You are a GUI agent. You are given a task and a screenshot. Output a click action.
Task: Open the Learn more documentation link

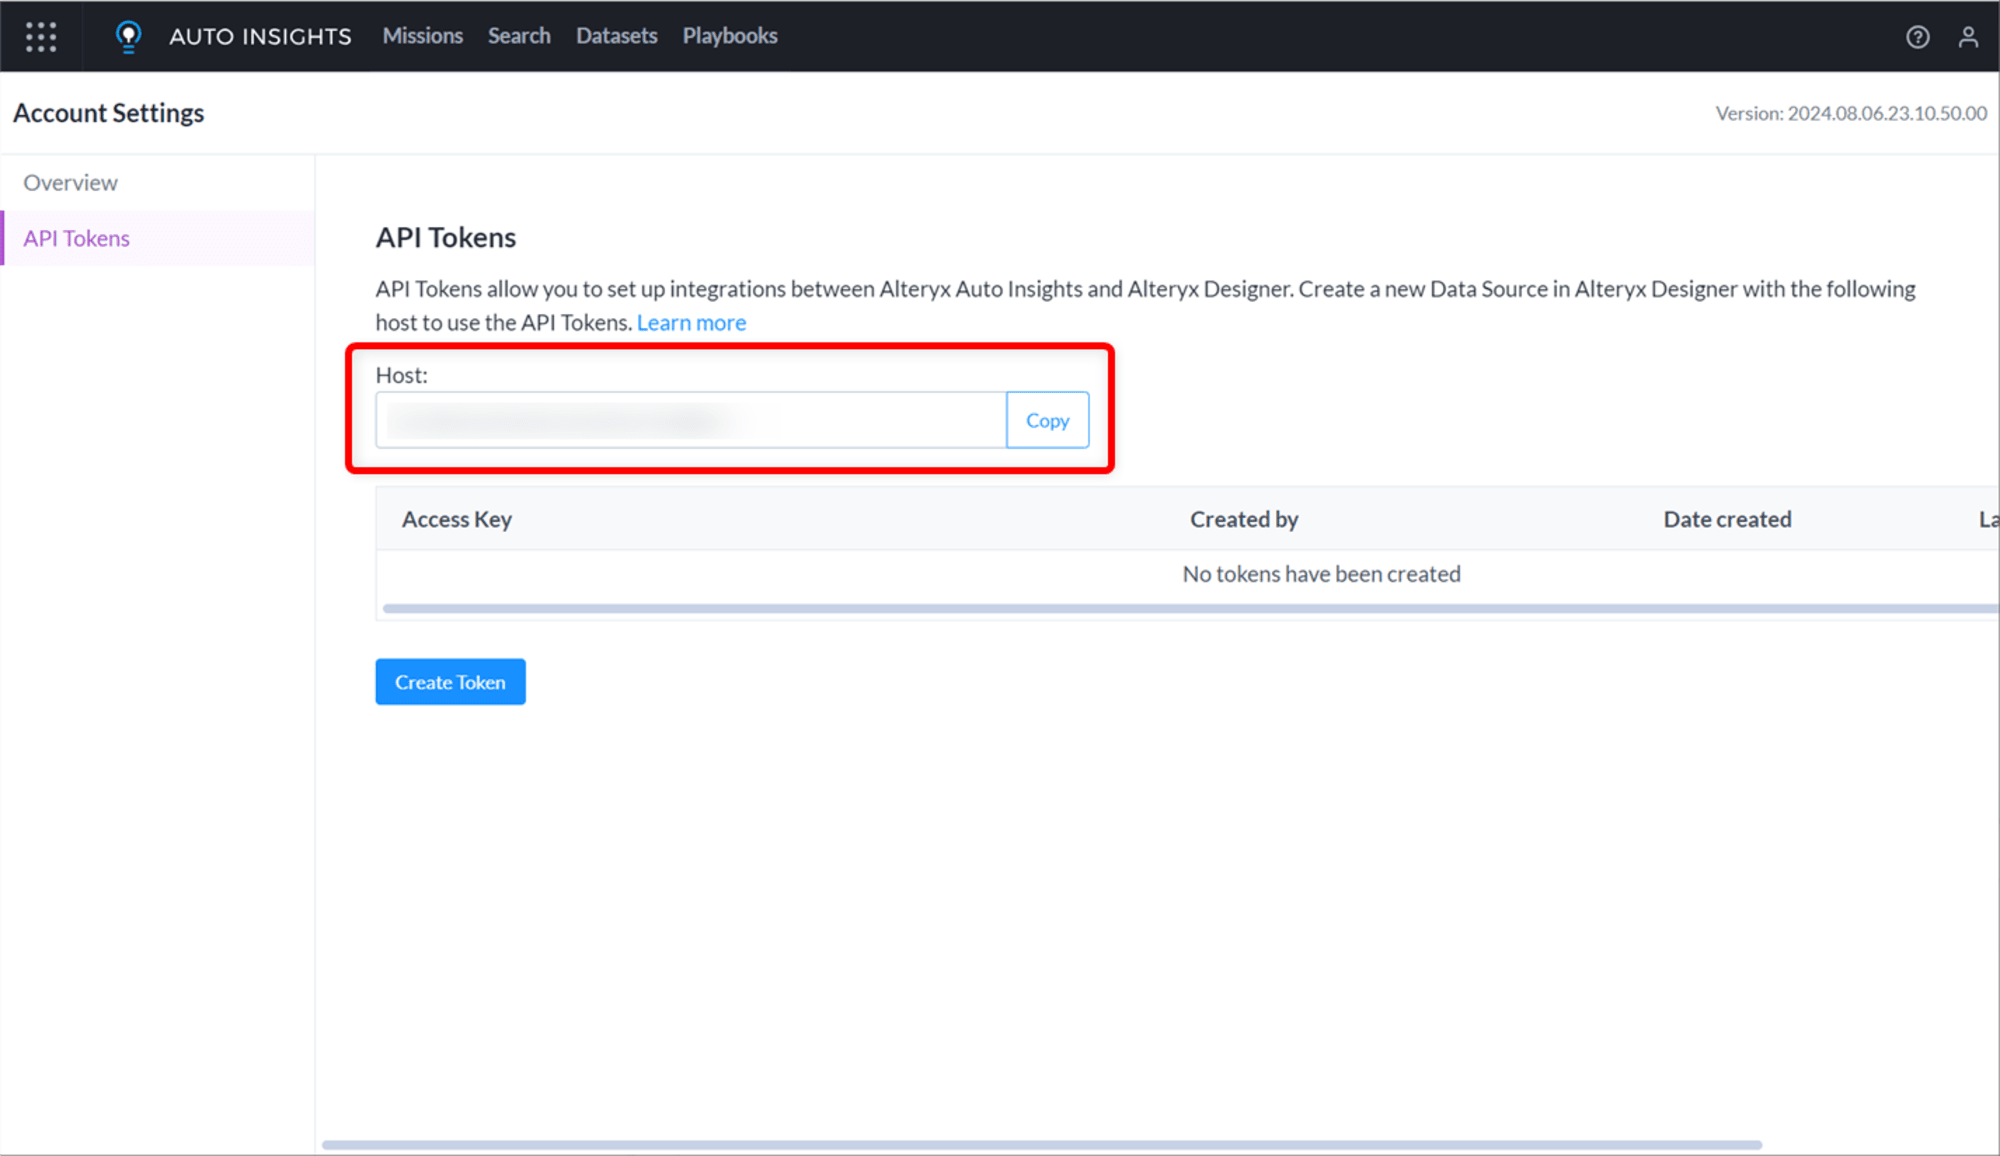(691, 321)
